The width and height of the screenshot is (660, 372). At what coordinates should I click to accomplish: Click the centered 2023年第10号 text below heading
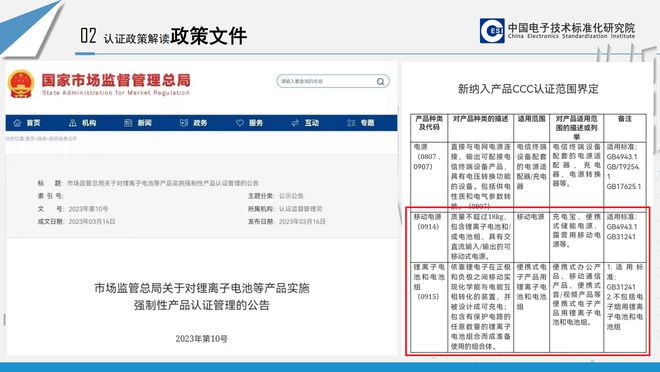202,339
